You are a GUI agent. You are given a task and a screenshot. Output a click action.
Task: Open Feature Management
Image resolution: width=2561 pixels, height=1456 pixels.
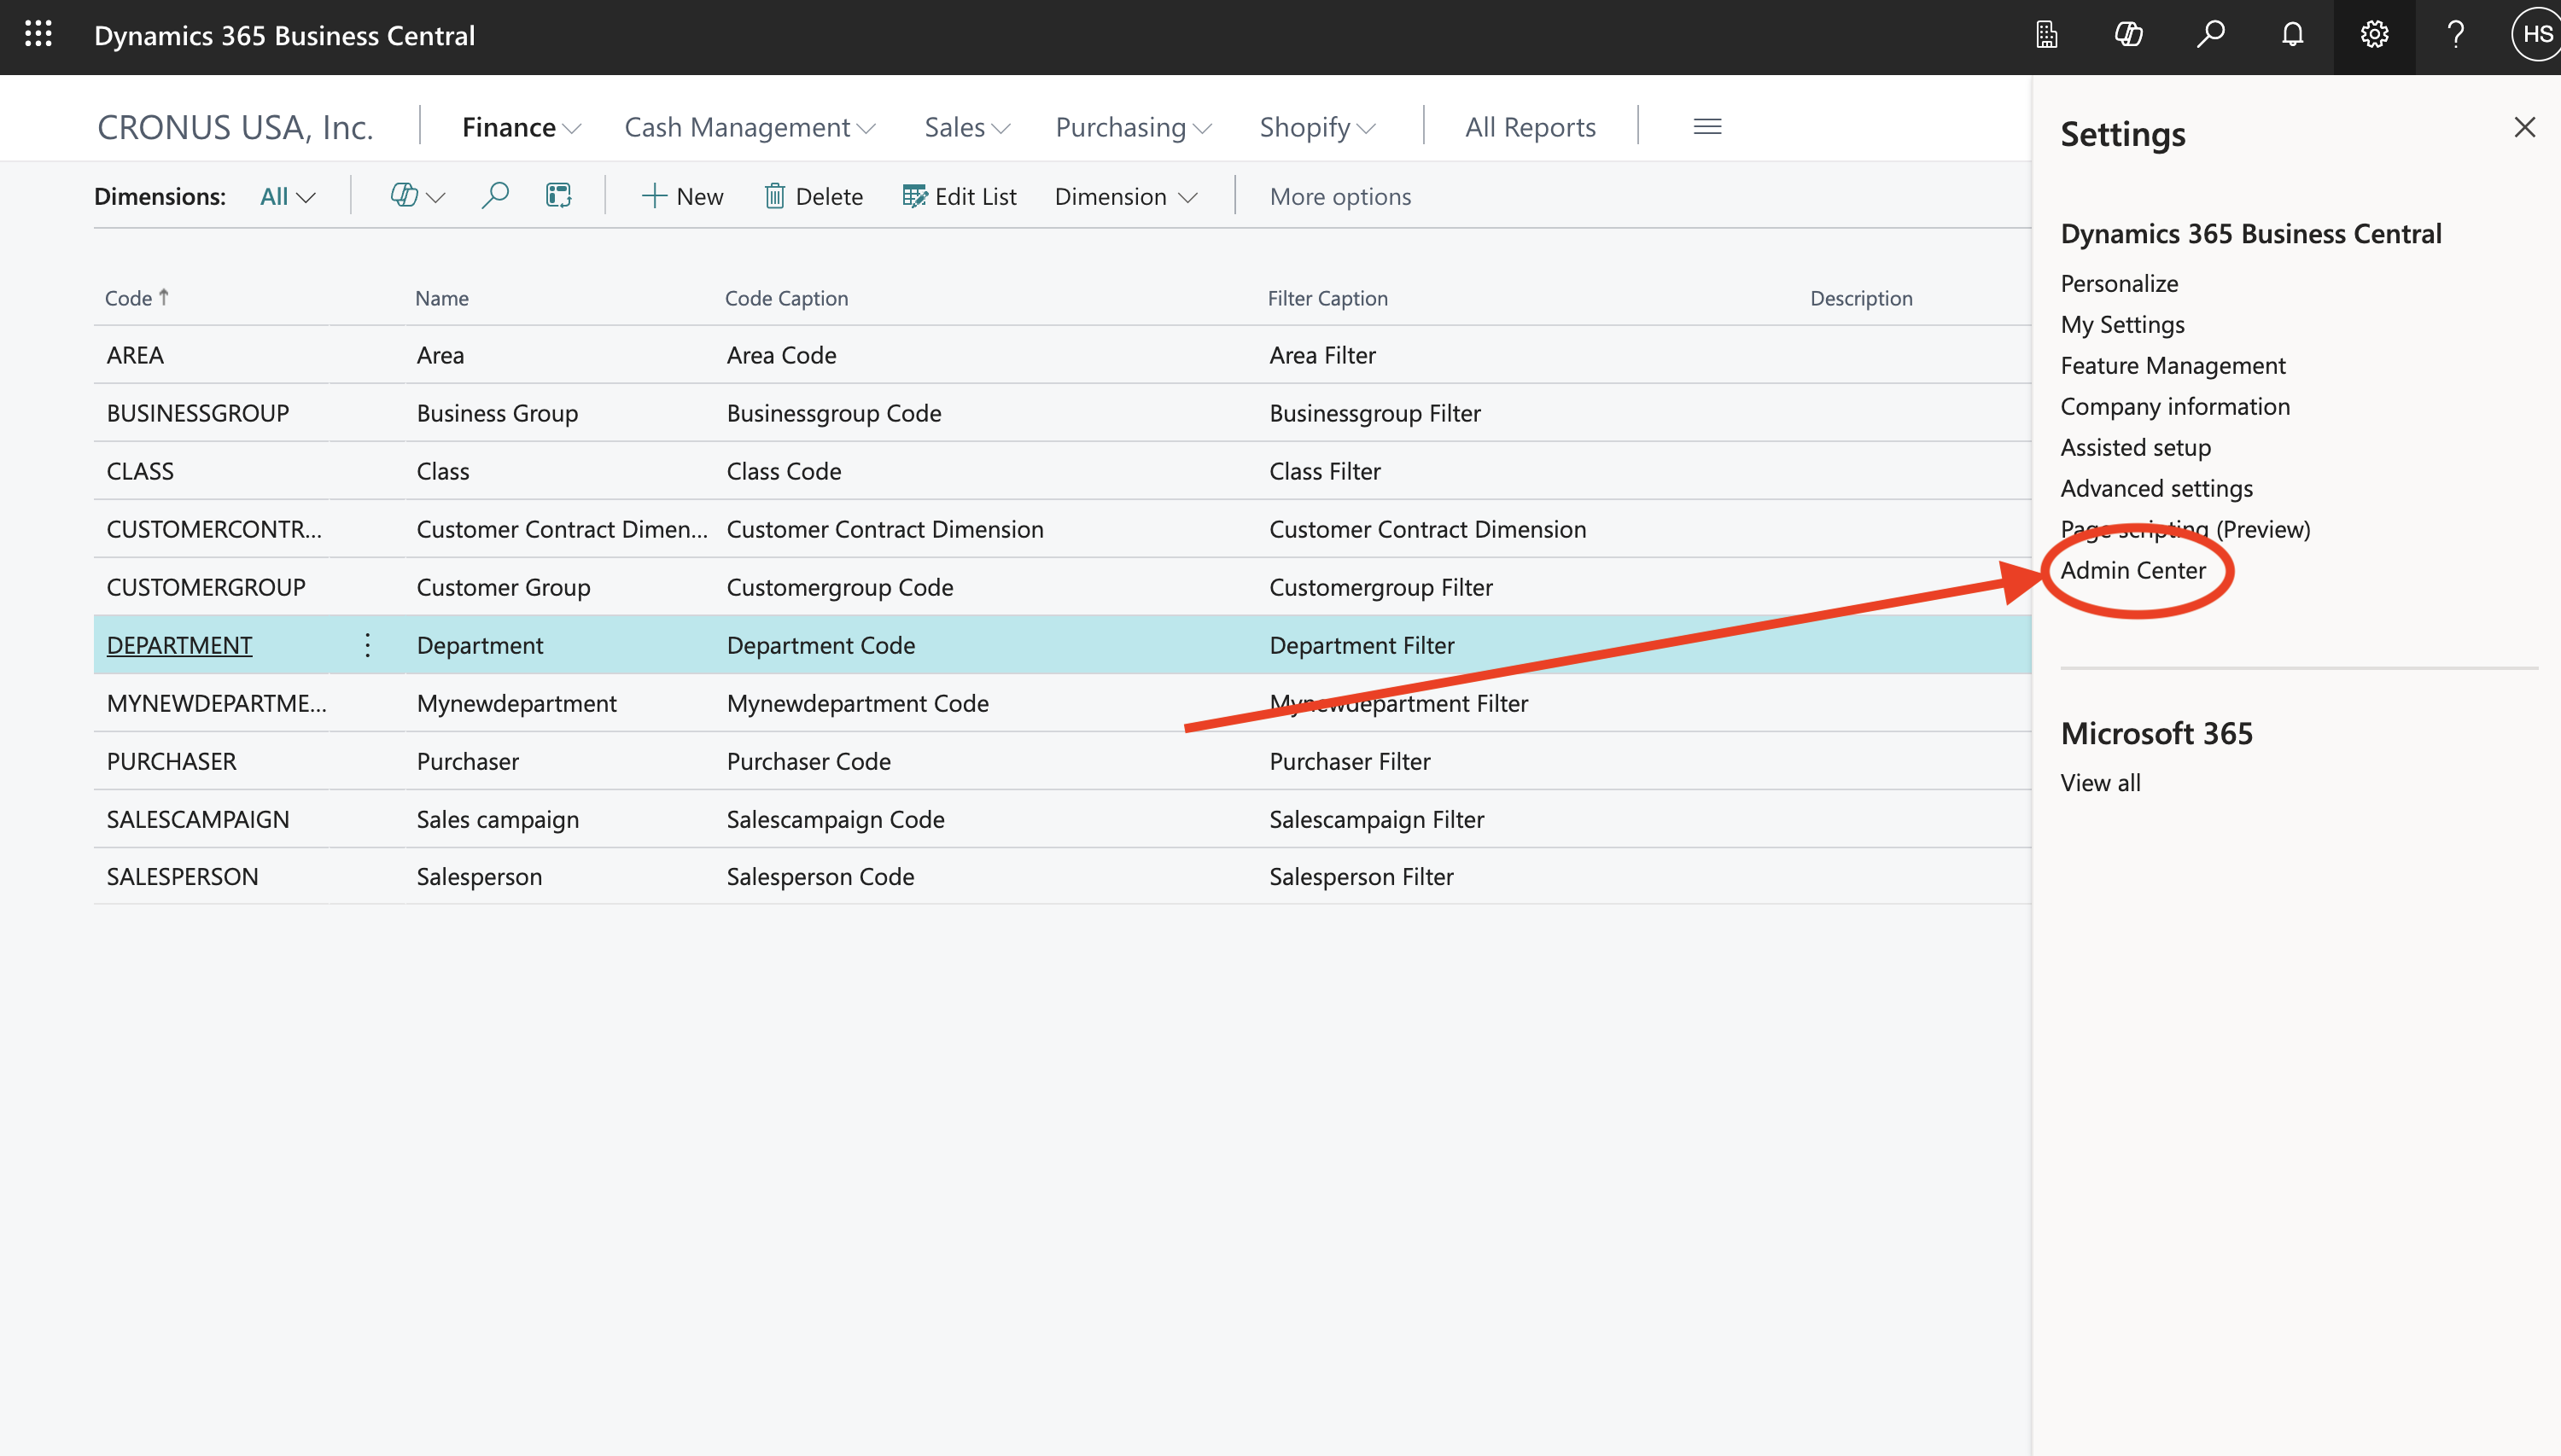coord(2172,365)
